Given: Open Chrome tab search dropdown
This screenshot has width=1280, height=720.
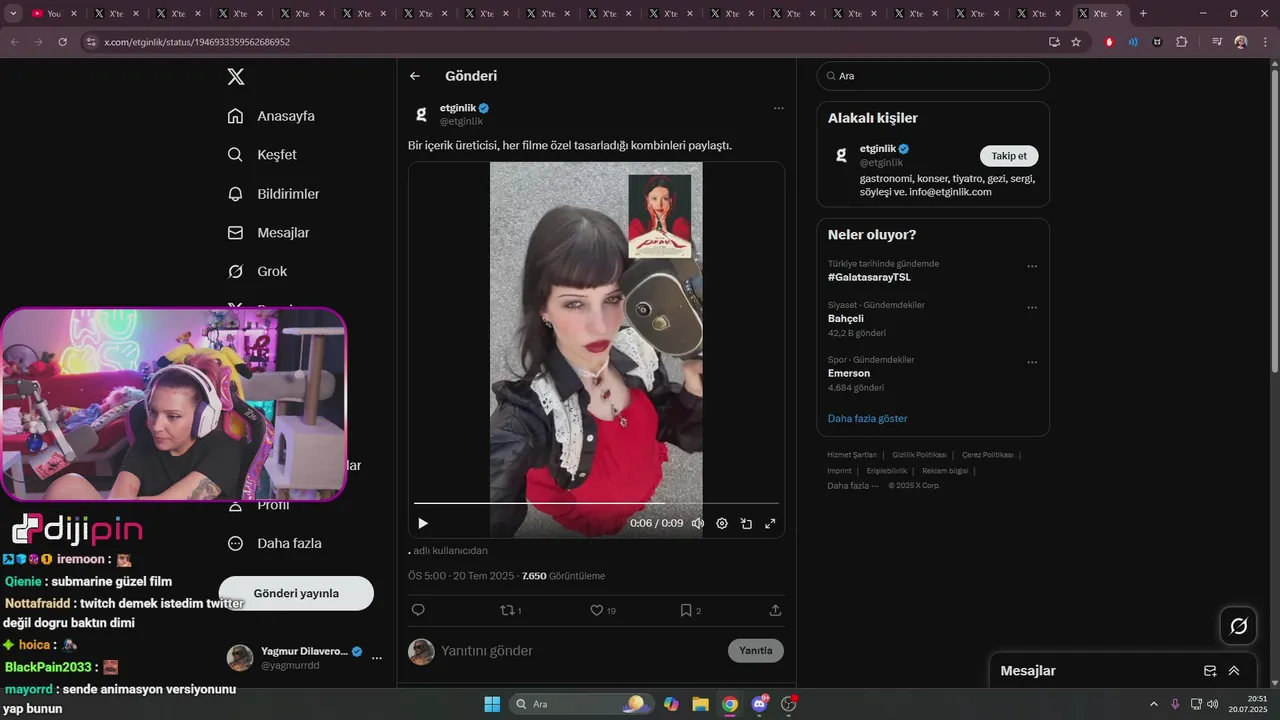Looking at the screenshot, I should [13, 14].
